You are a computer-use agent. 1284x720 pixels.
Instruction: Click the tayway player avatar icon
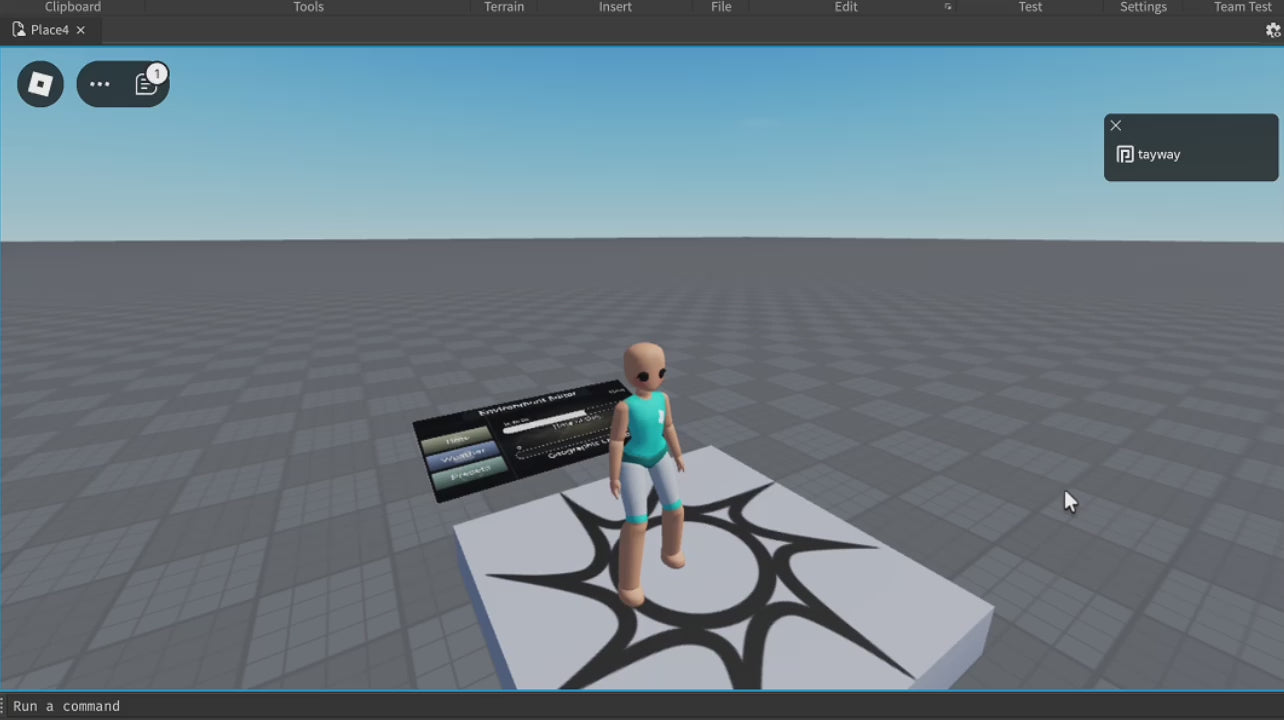[x=1125, y=155]
